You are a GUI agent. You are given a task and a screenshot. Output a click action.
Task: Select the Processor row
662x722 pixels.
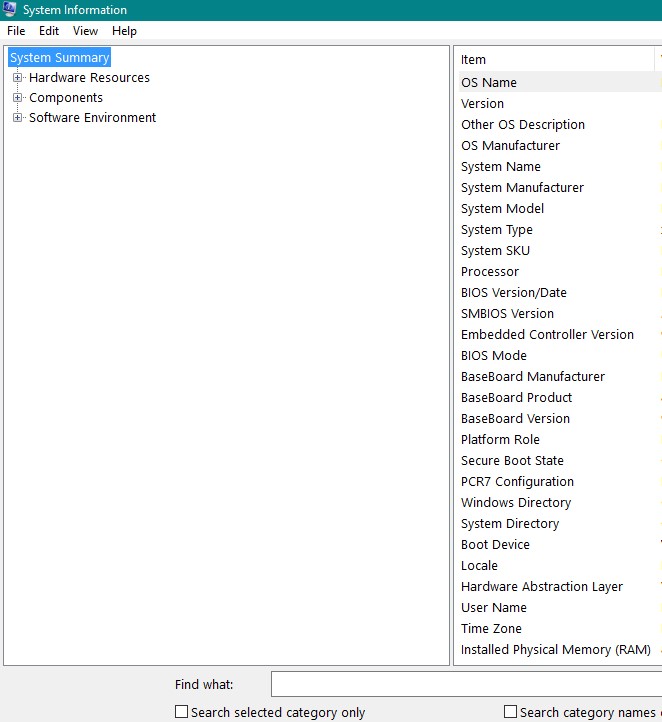click(560, 272)
